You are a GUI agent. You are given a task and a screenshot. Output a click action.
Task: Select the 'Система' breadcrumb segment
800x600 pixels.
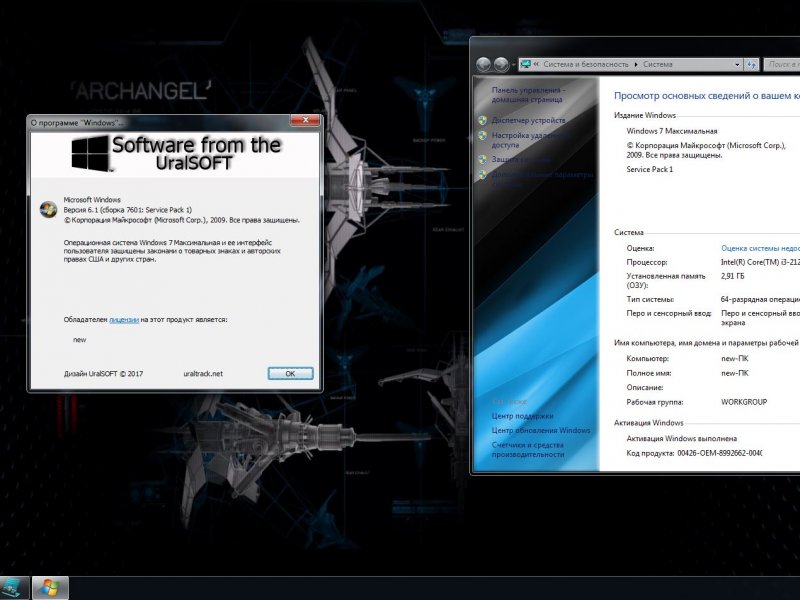(x=658, y=65)
